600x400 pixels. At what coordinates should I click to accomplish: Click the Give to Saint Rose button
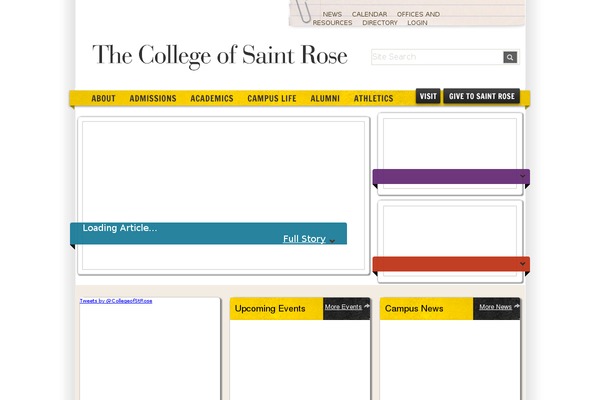(x=482, y=96)
